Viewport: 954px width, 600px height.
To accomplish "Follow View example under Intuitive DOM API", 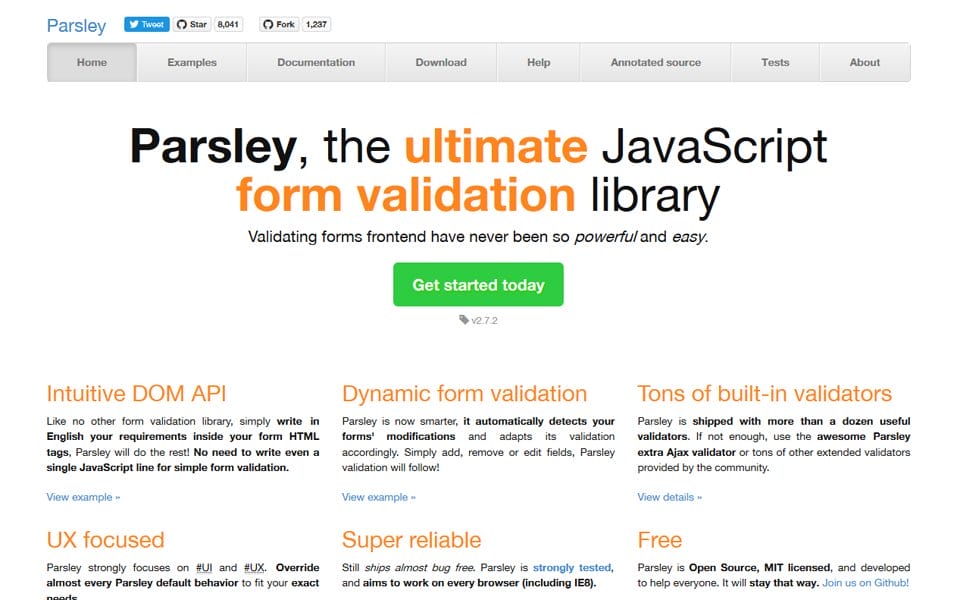I will (x=83, y=497).
